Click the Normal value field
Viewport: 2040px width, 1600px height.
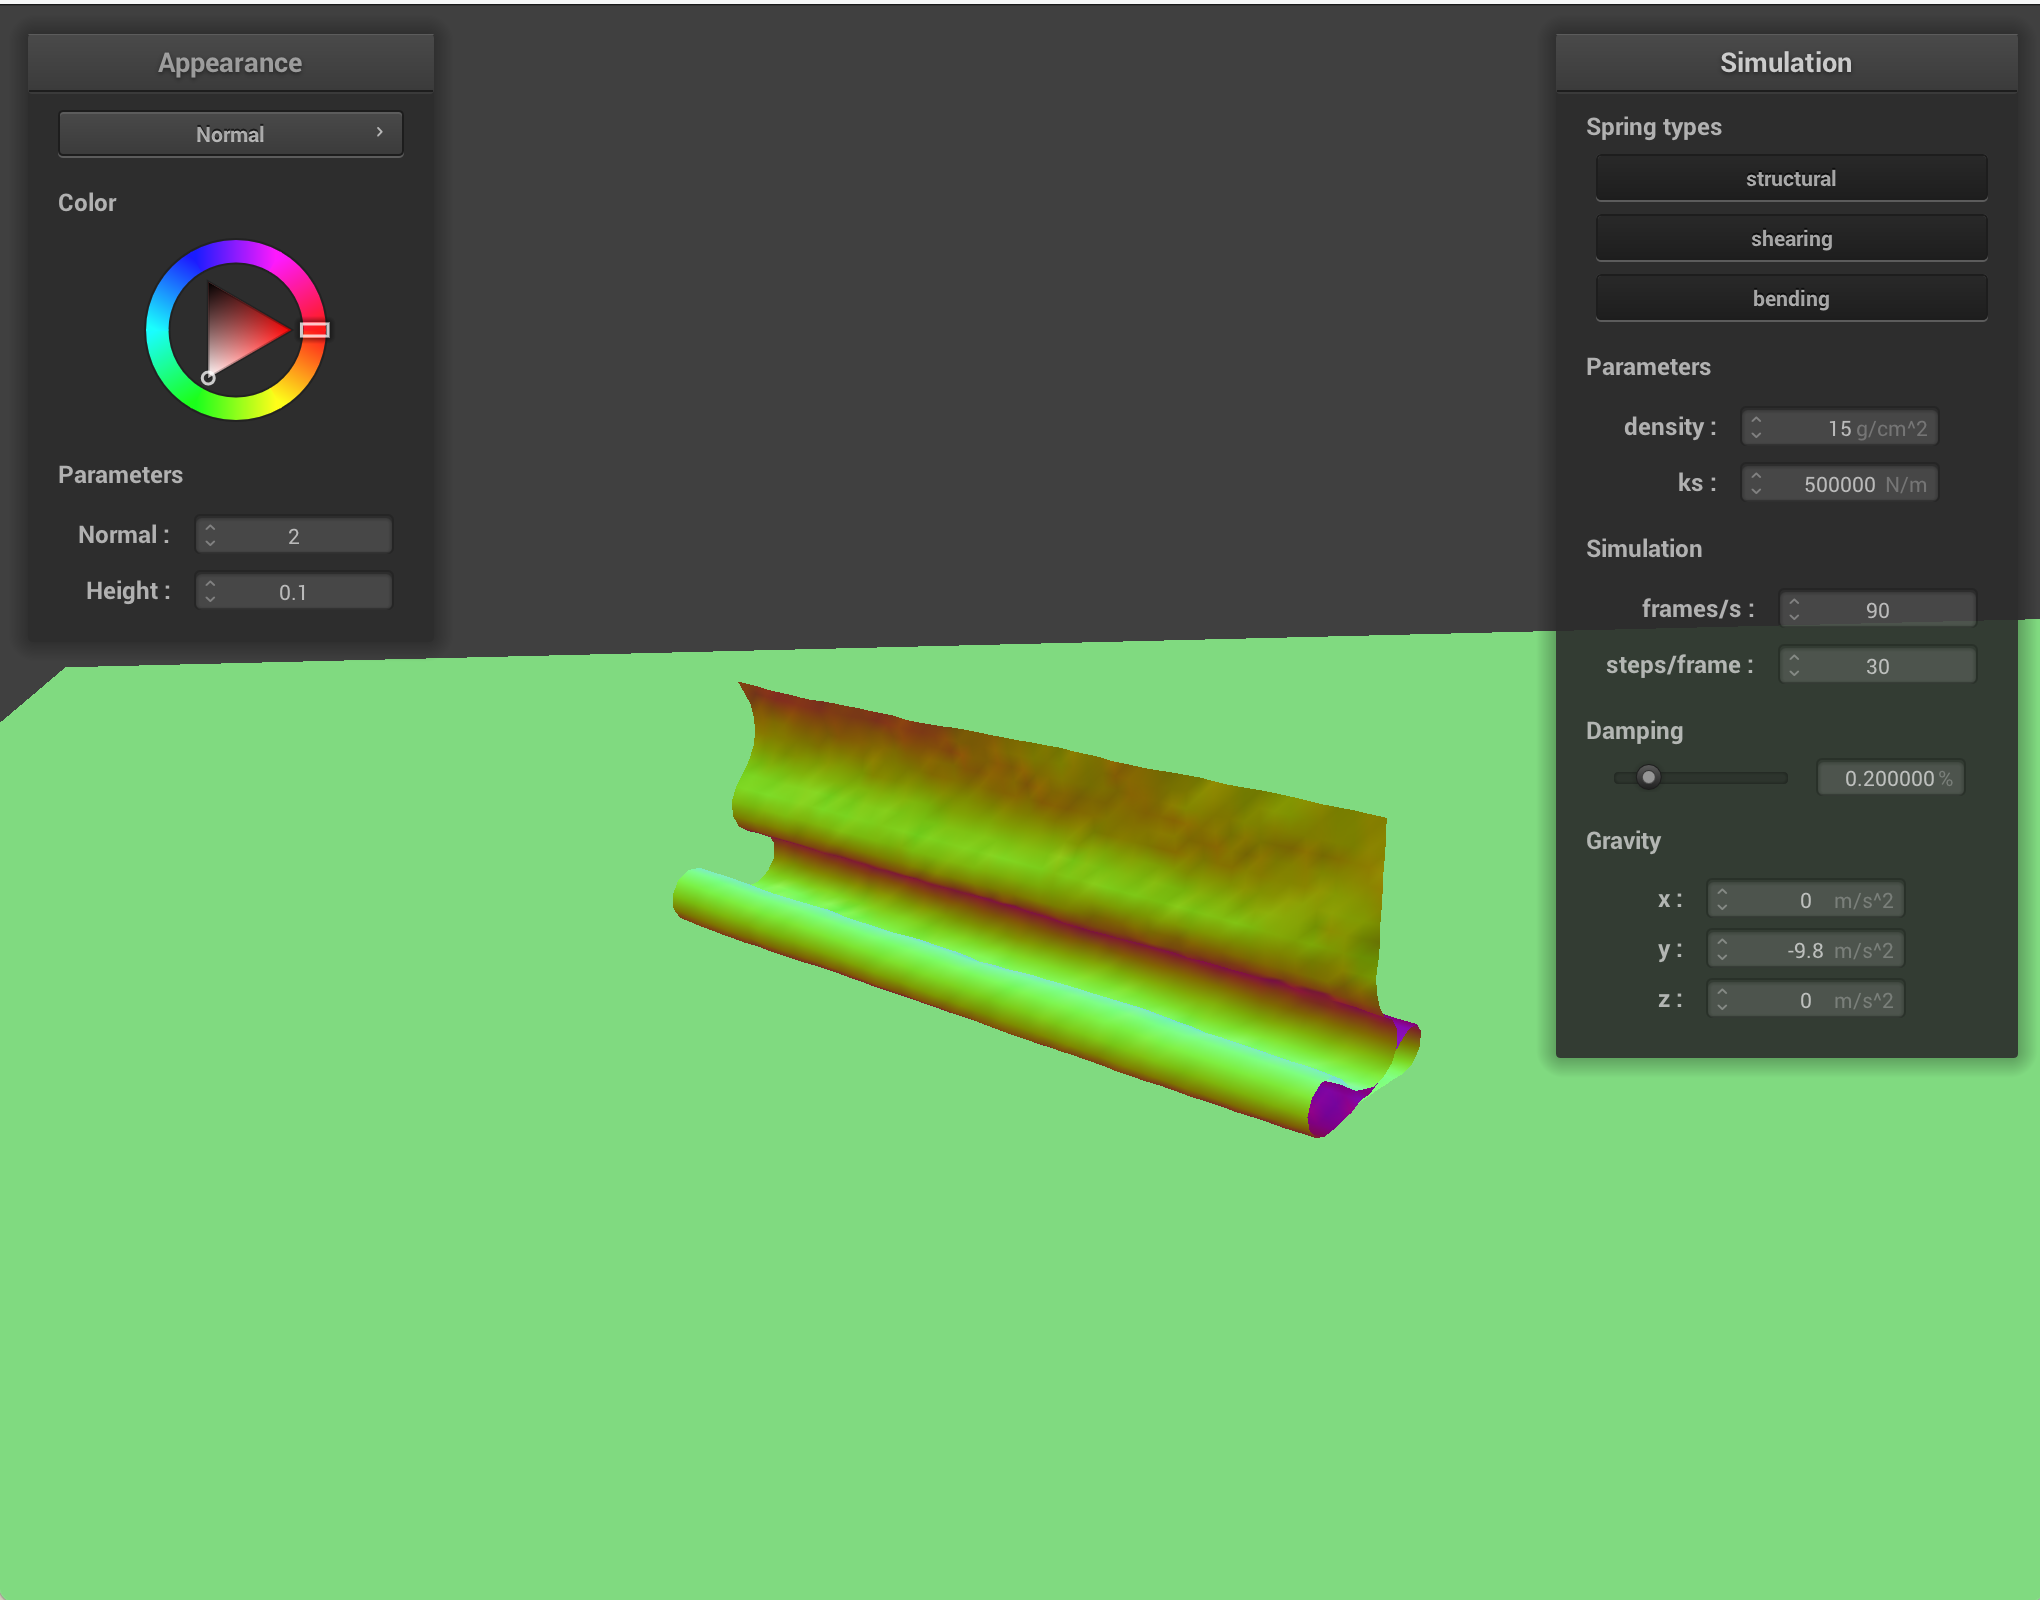click(x=294, y=535)
